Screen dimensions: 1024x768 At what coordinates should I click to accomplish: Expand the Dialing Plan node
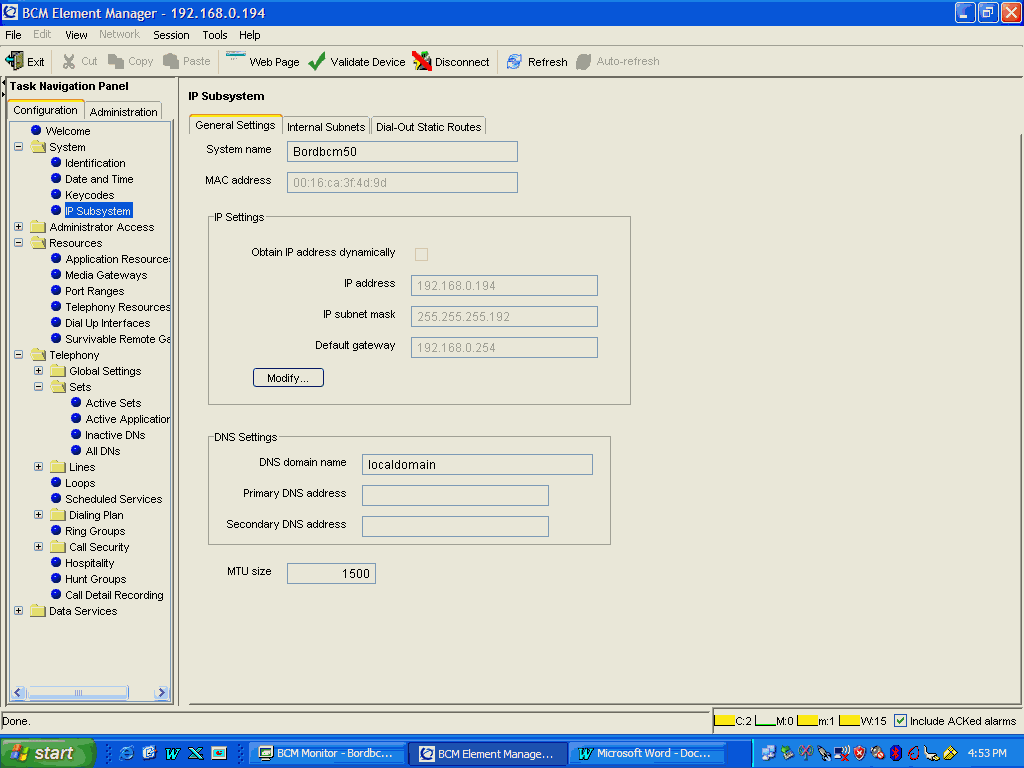(39, 515)
